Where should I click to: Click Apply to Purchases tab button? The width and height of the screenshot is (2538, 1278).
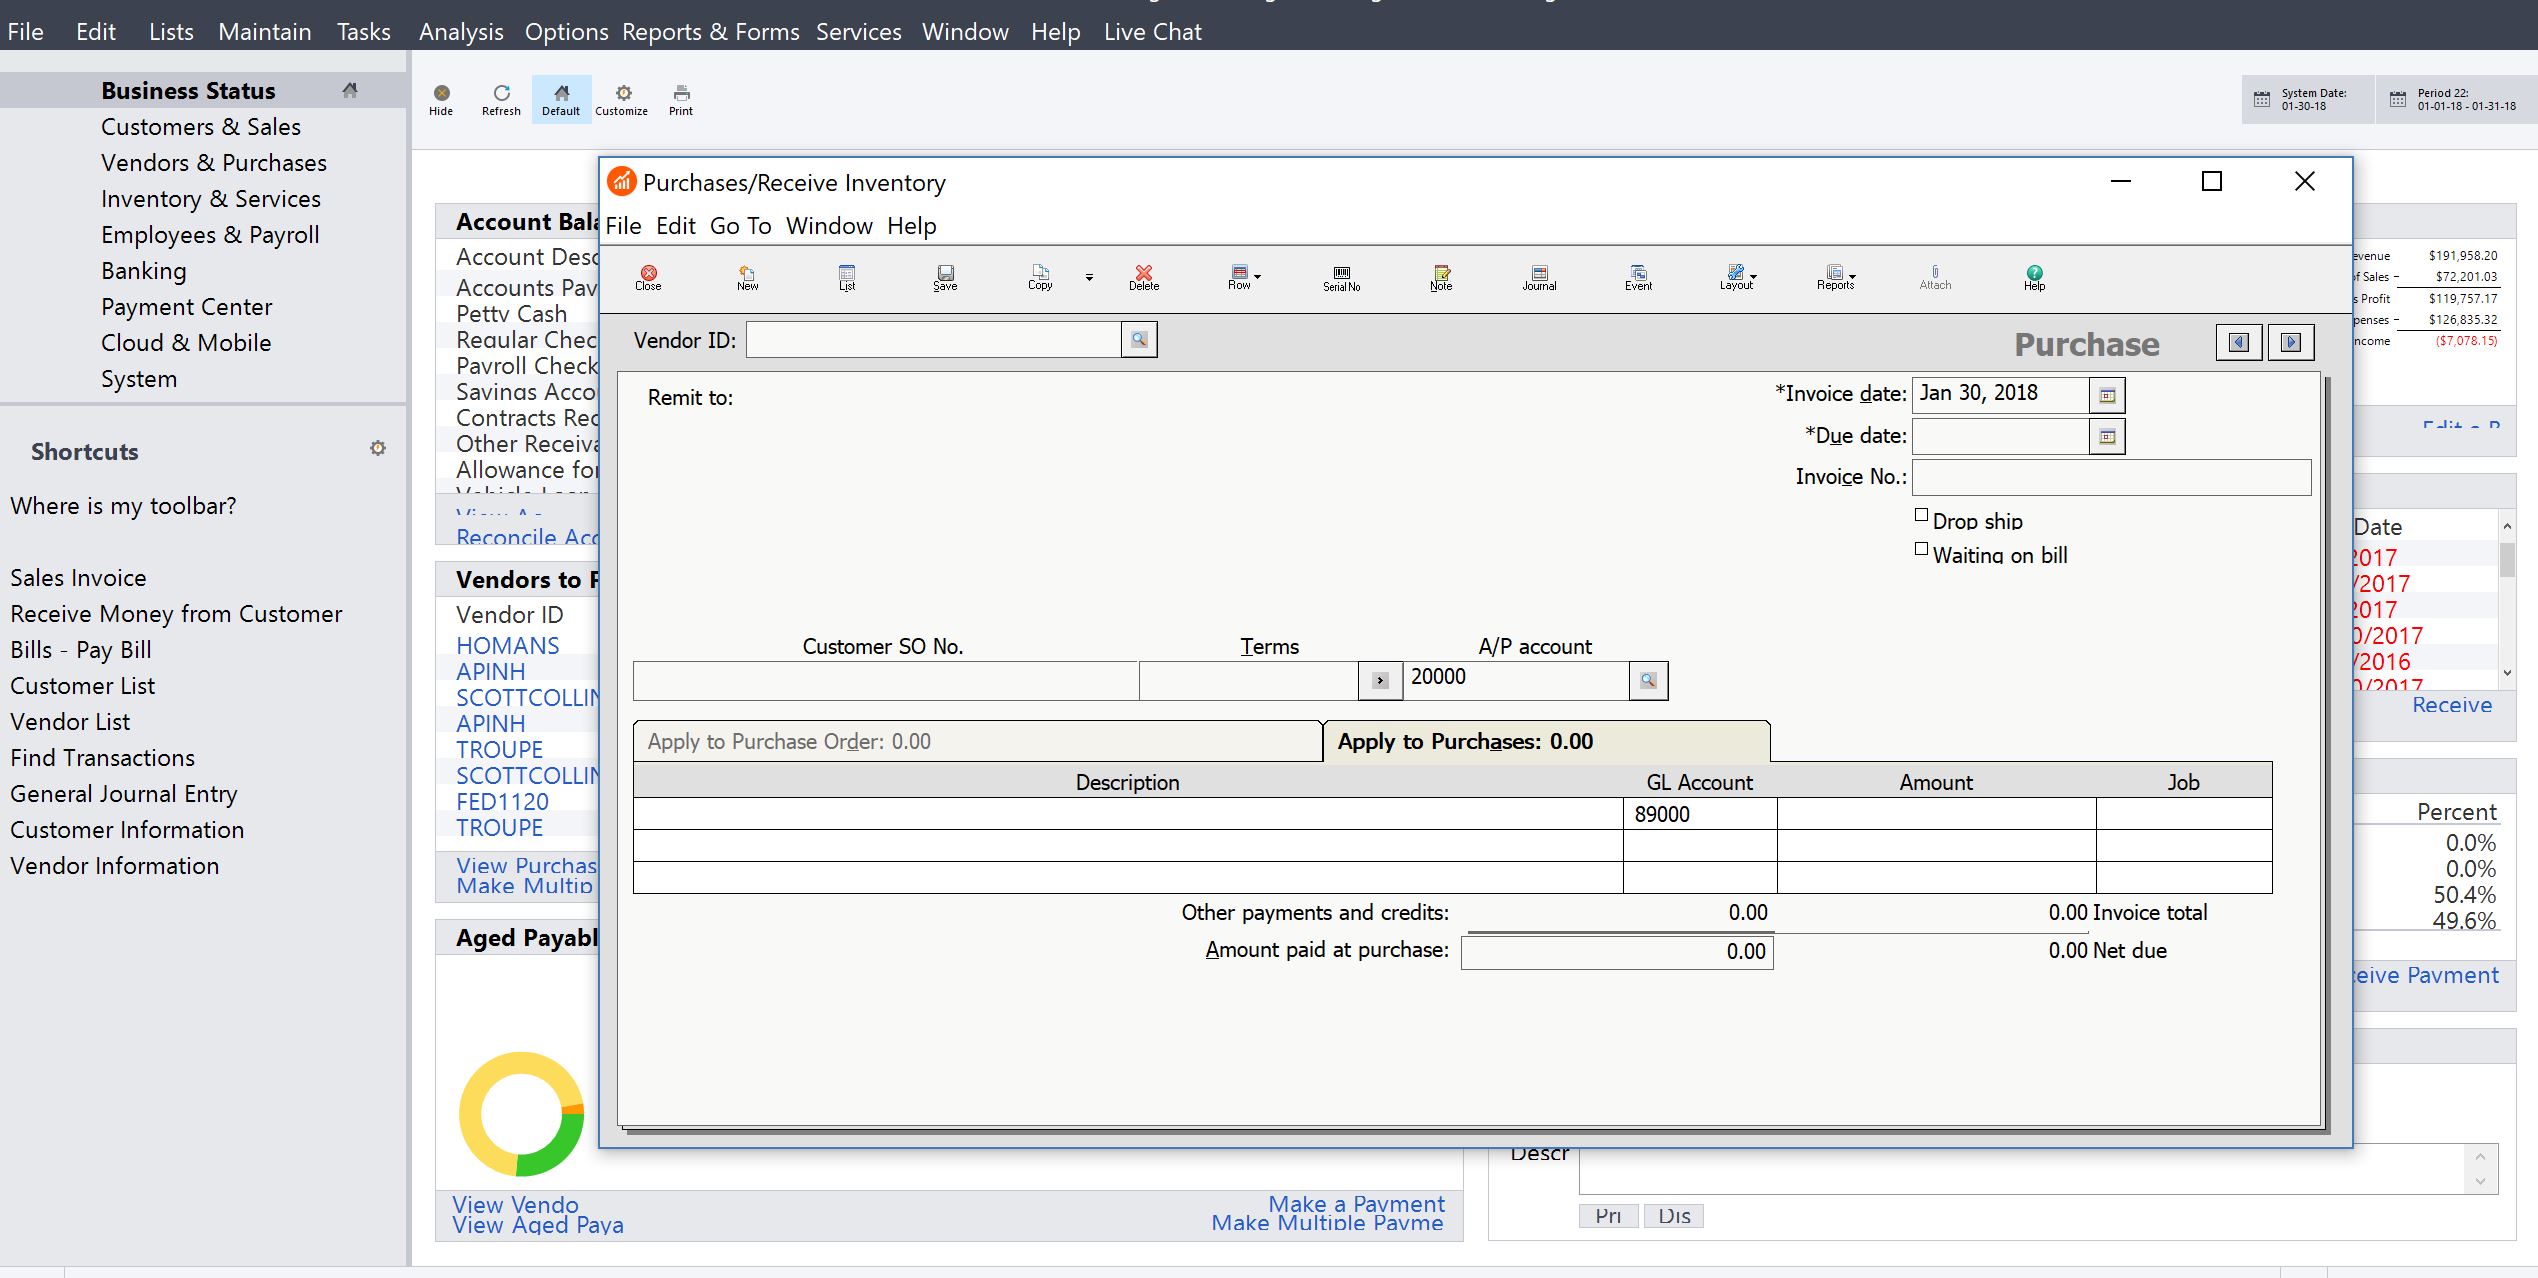pyautogui.click(x=1547, y=742)
